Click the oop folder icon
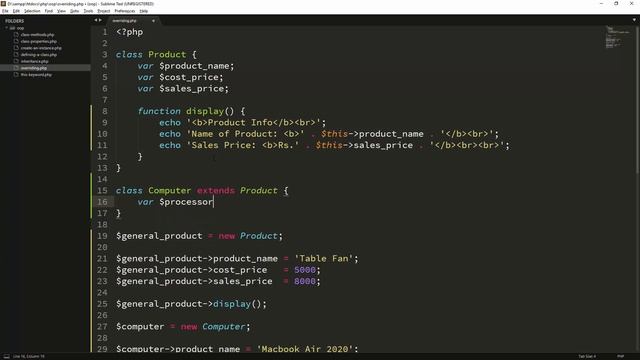640x360 pixels. pos(12,28)
